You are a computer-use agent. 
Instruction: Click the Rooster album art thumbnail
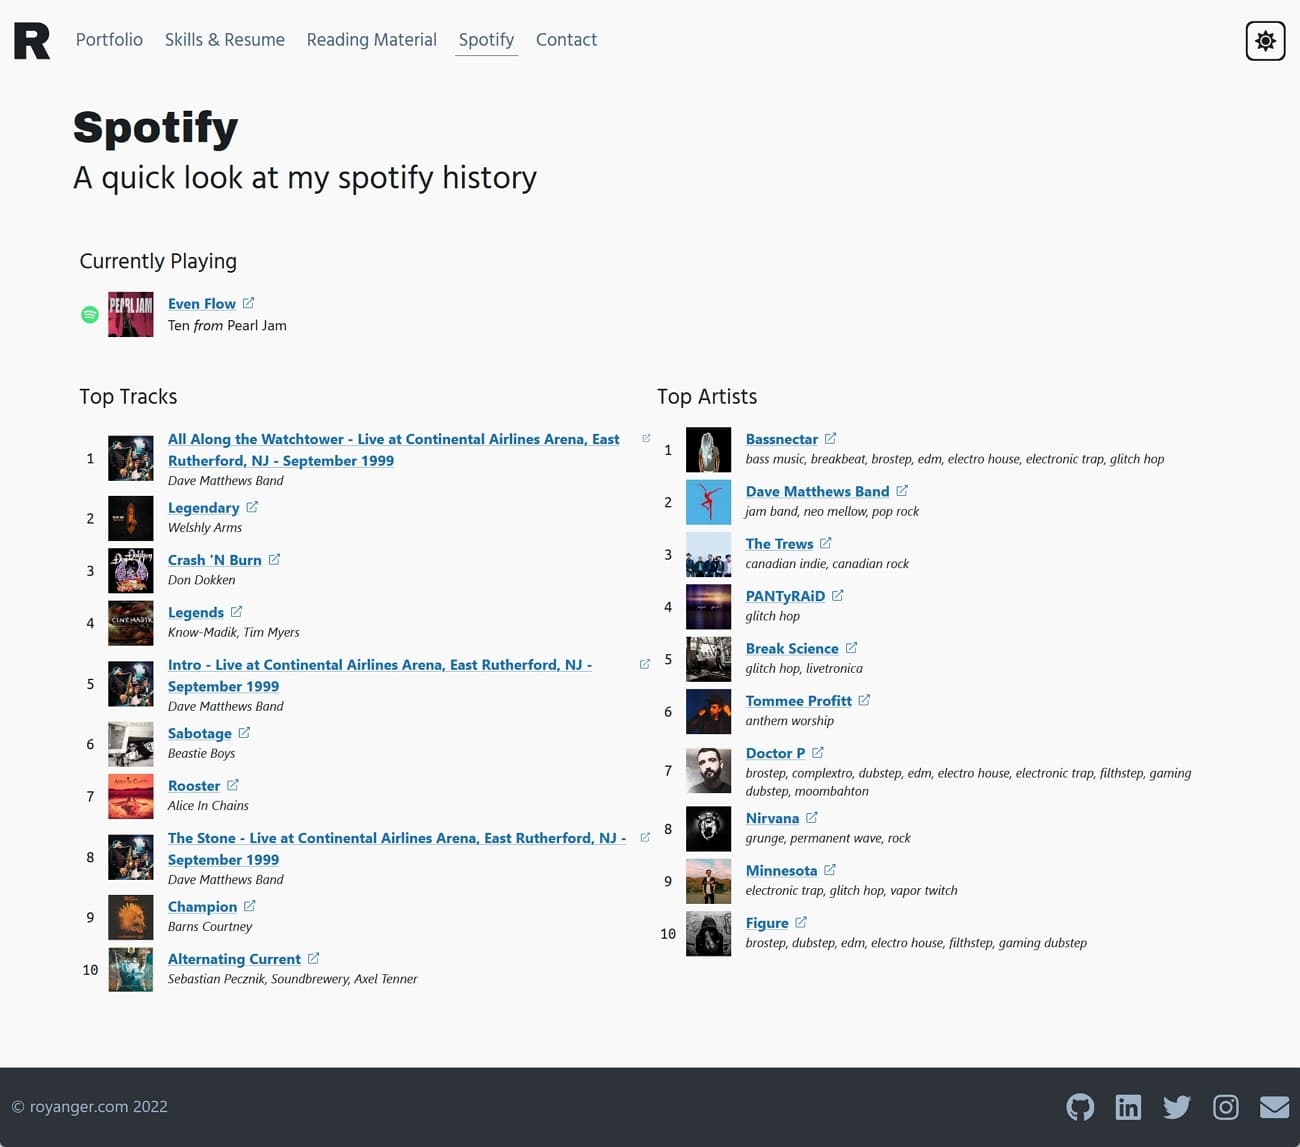(x=131, y=796)
